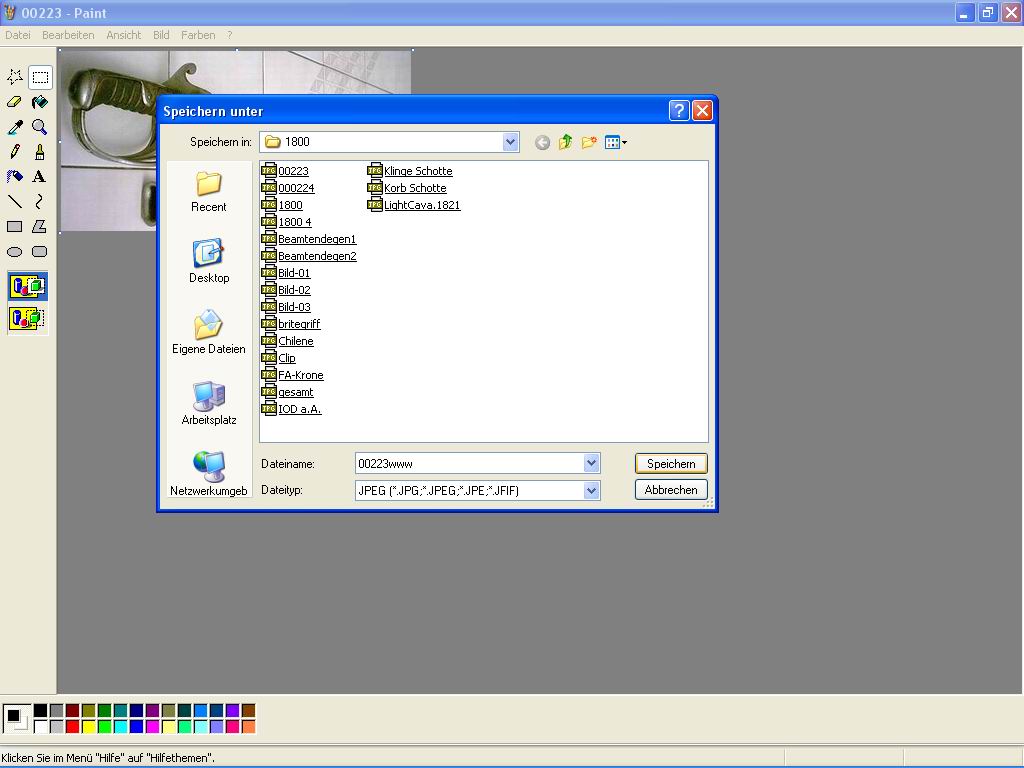Pick the Eraser tool
The height and width of the screenshot is (768, 1024).
click(15, 102)
